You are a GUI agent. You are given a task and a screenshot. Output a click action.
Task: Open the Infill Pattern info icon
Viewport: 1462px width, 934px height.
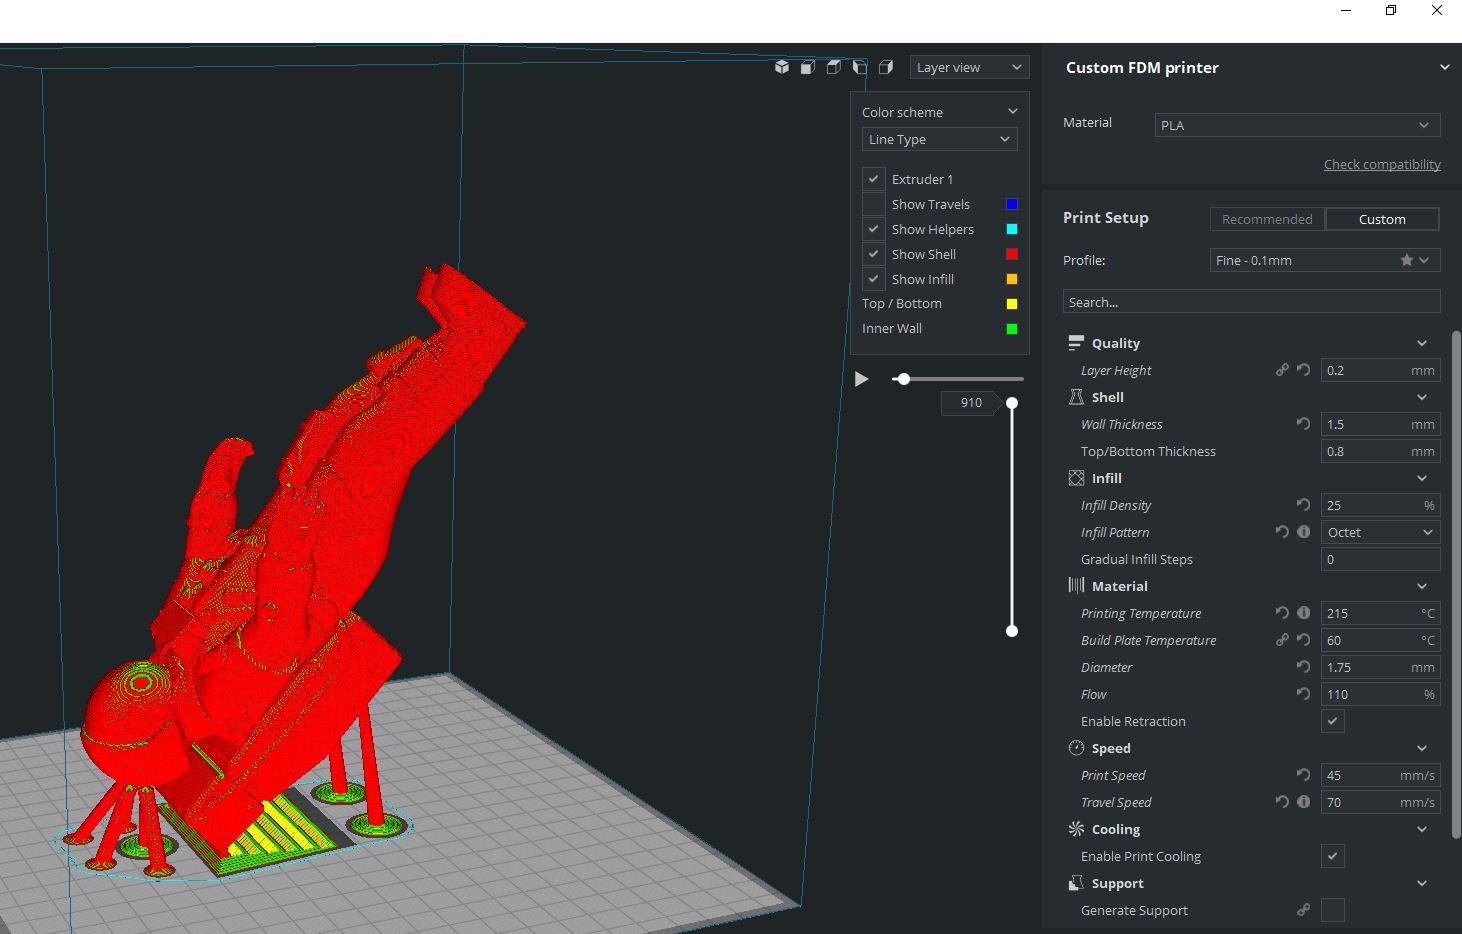(1303, 532)
